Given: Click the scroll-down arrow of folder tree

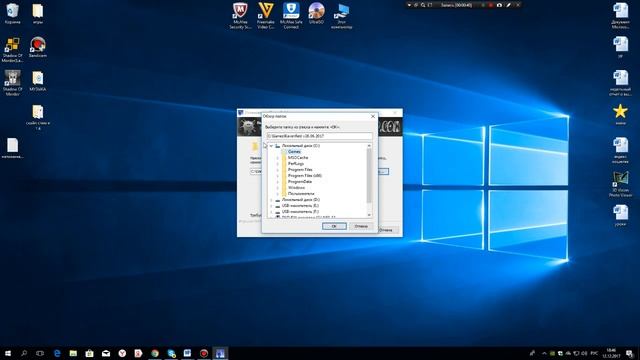Looking at the screenshot, I should [369, 215].
